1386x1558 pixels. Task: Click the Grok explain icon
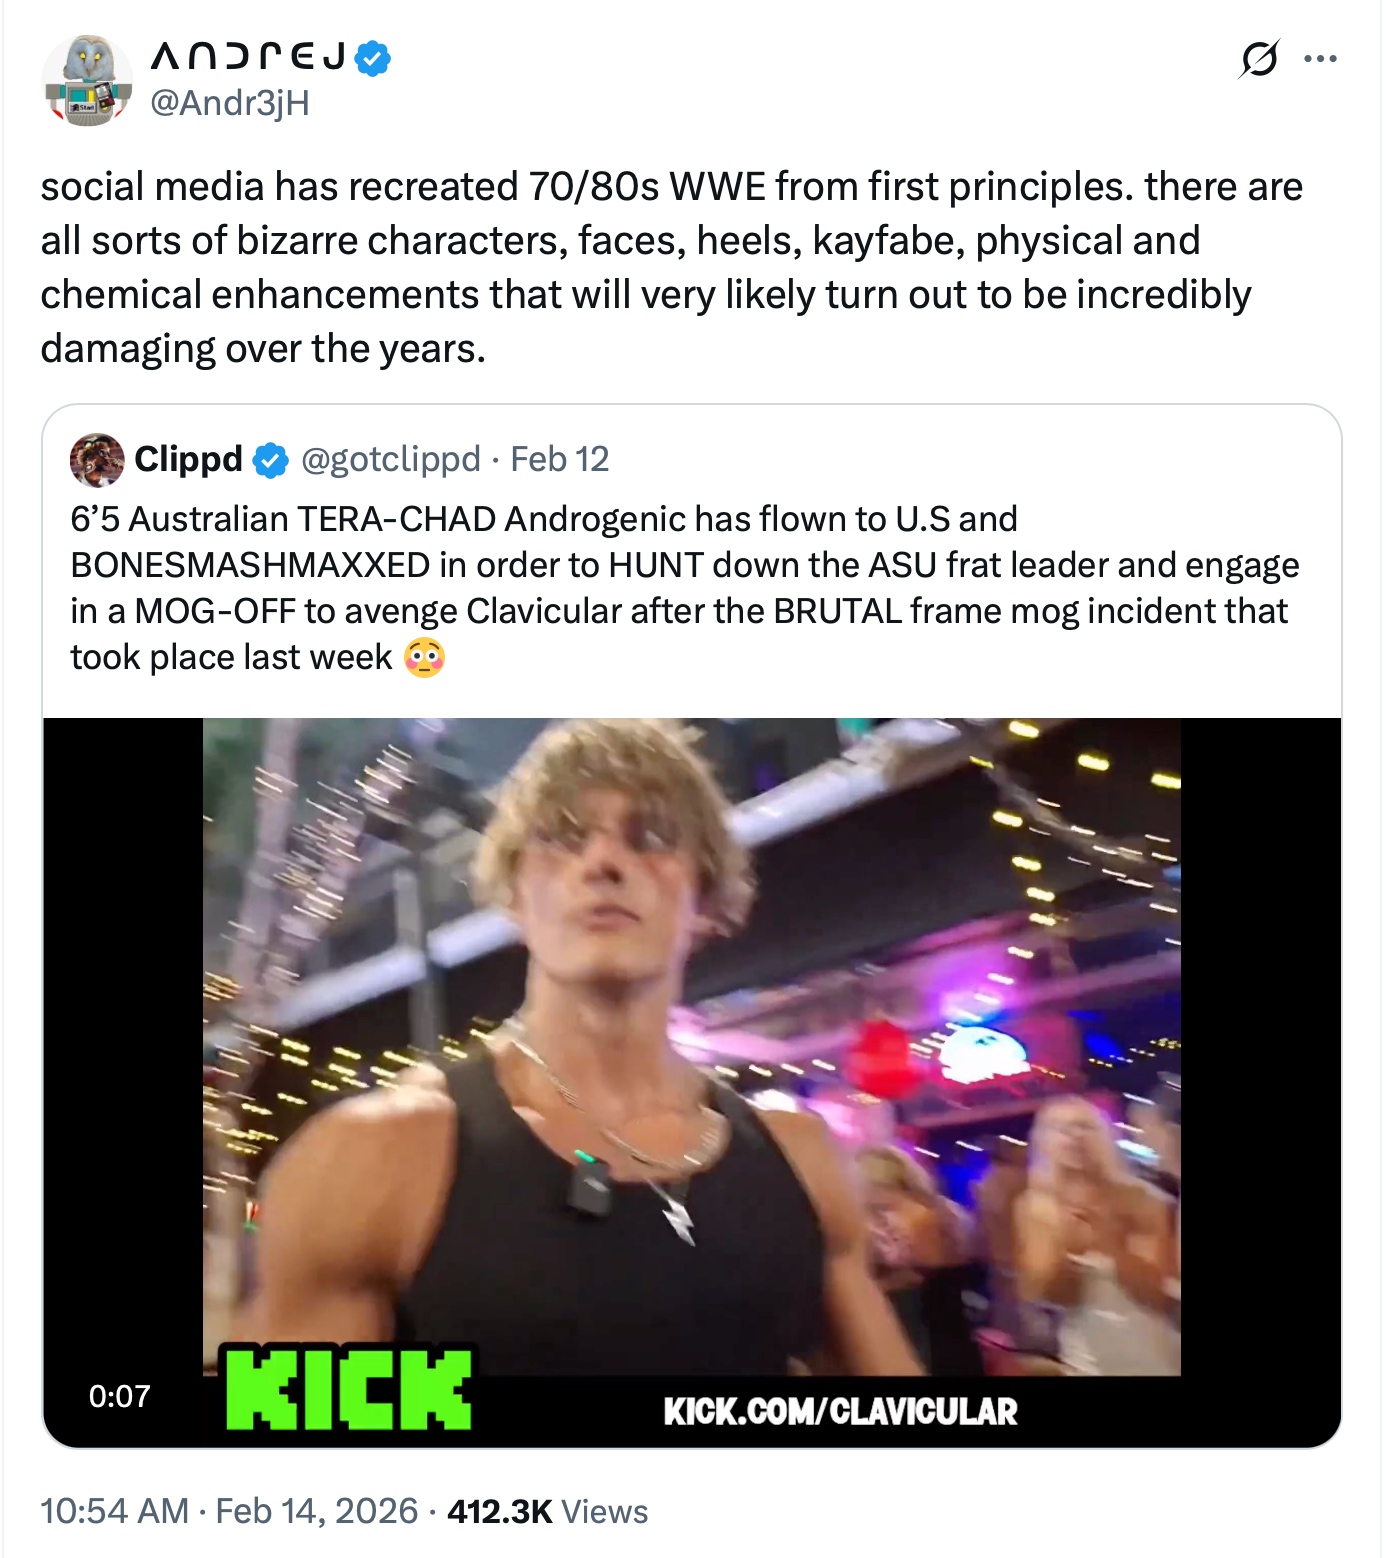click(1258, 59)
